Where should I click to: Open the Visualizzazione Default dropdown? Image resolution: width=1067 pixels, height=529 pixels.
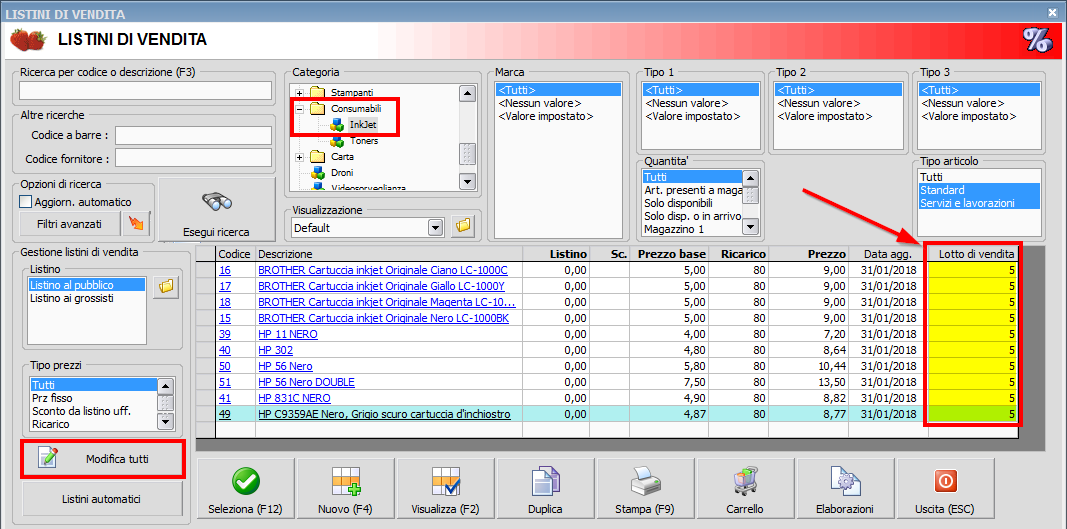click(x=436, y=227)
